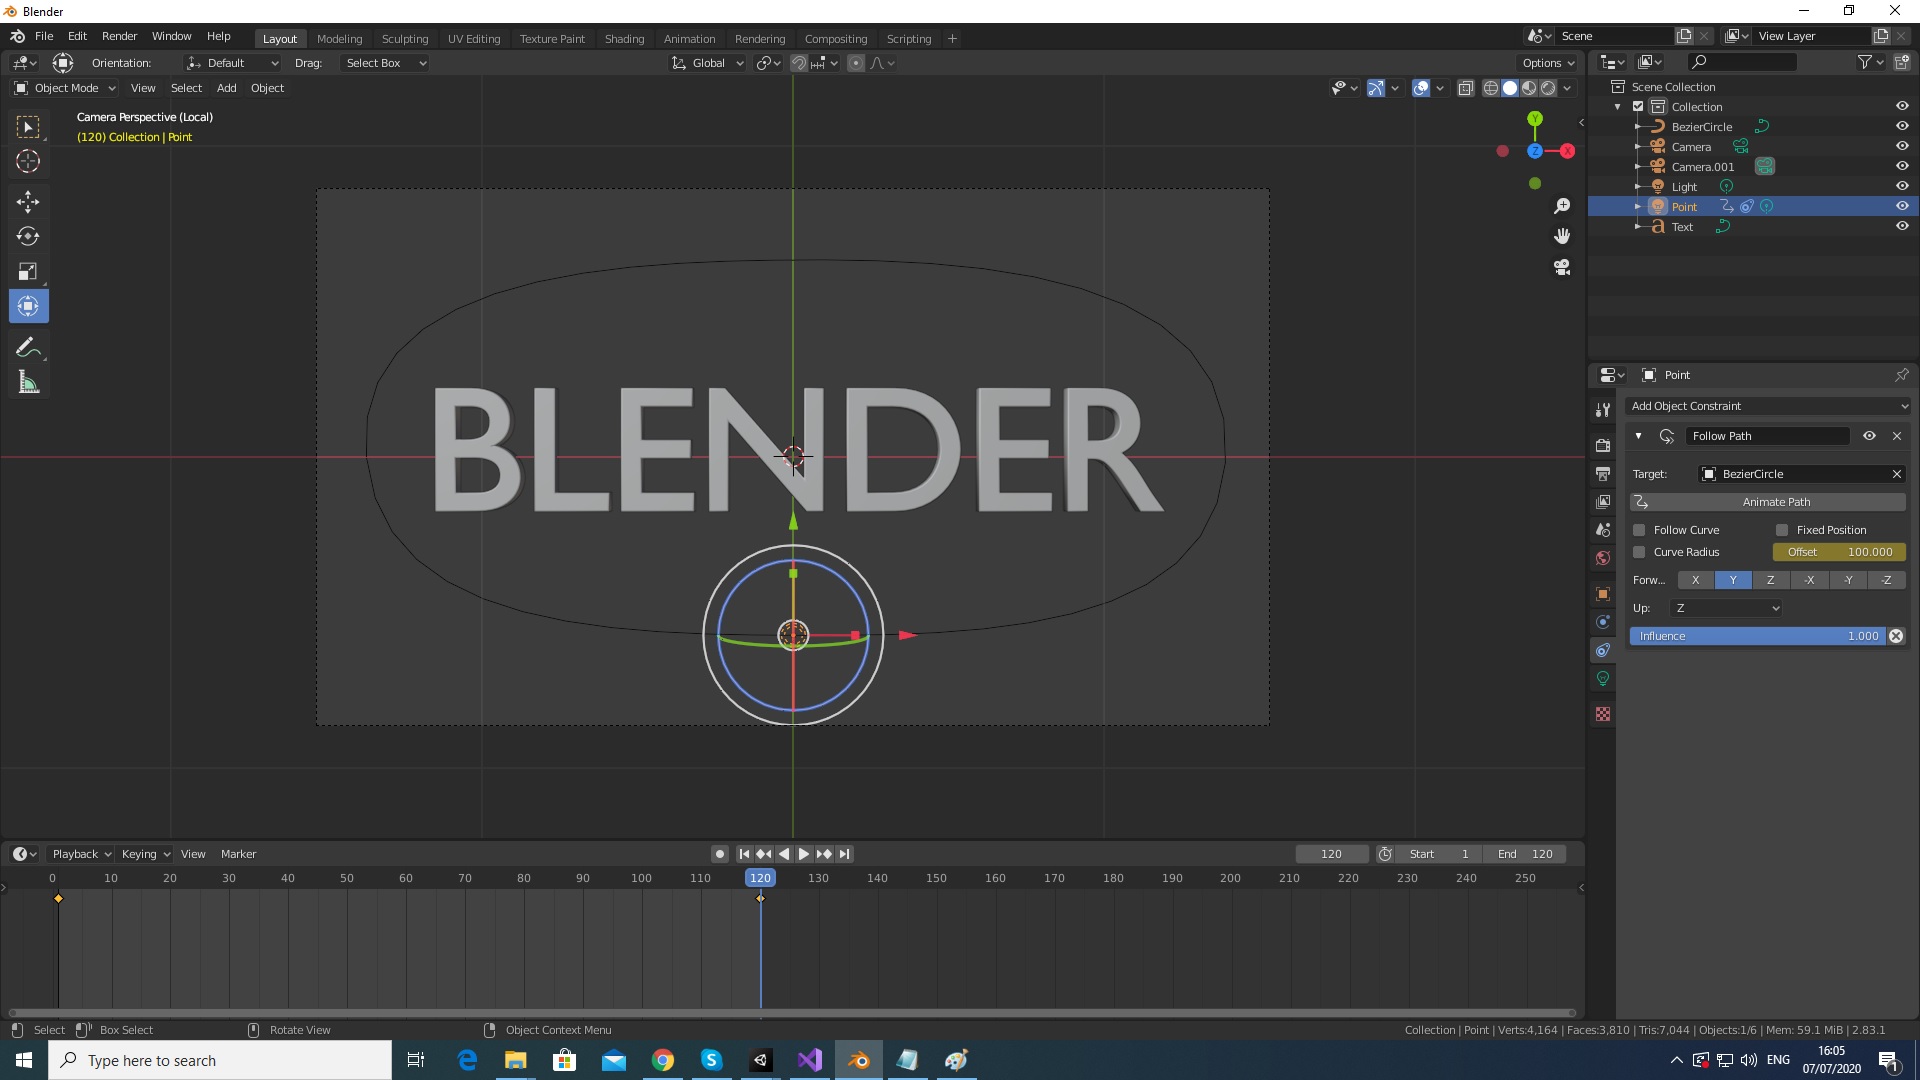Set Forward axis to Z

click(x=1771, y=580)
